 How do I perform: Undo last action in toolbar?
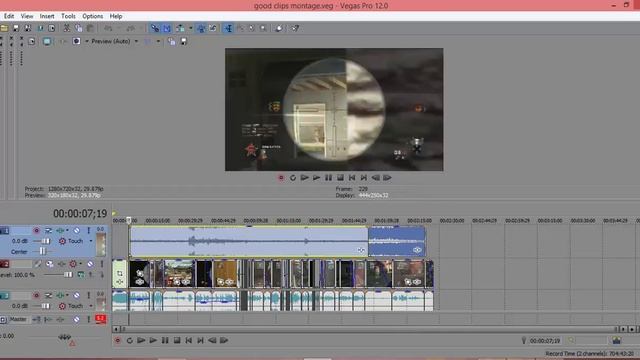coord(108,28)
